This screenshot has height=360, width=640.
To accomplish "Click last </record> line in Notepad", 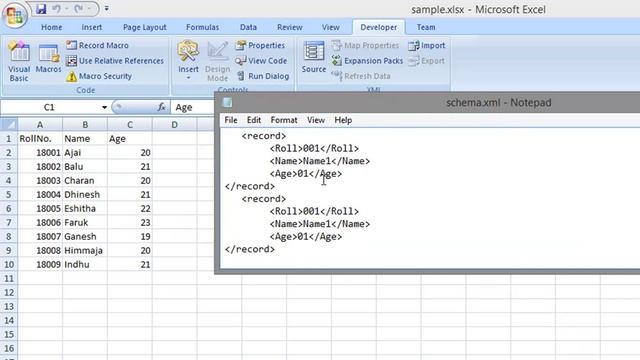I will (x=250, y=249).
